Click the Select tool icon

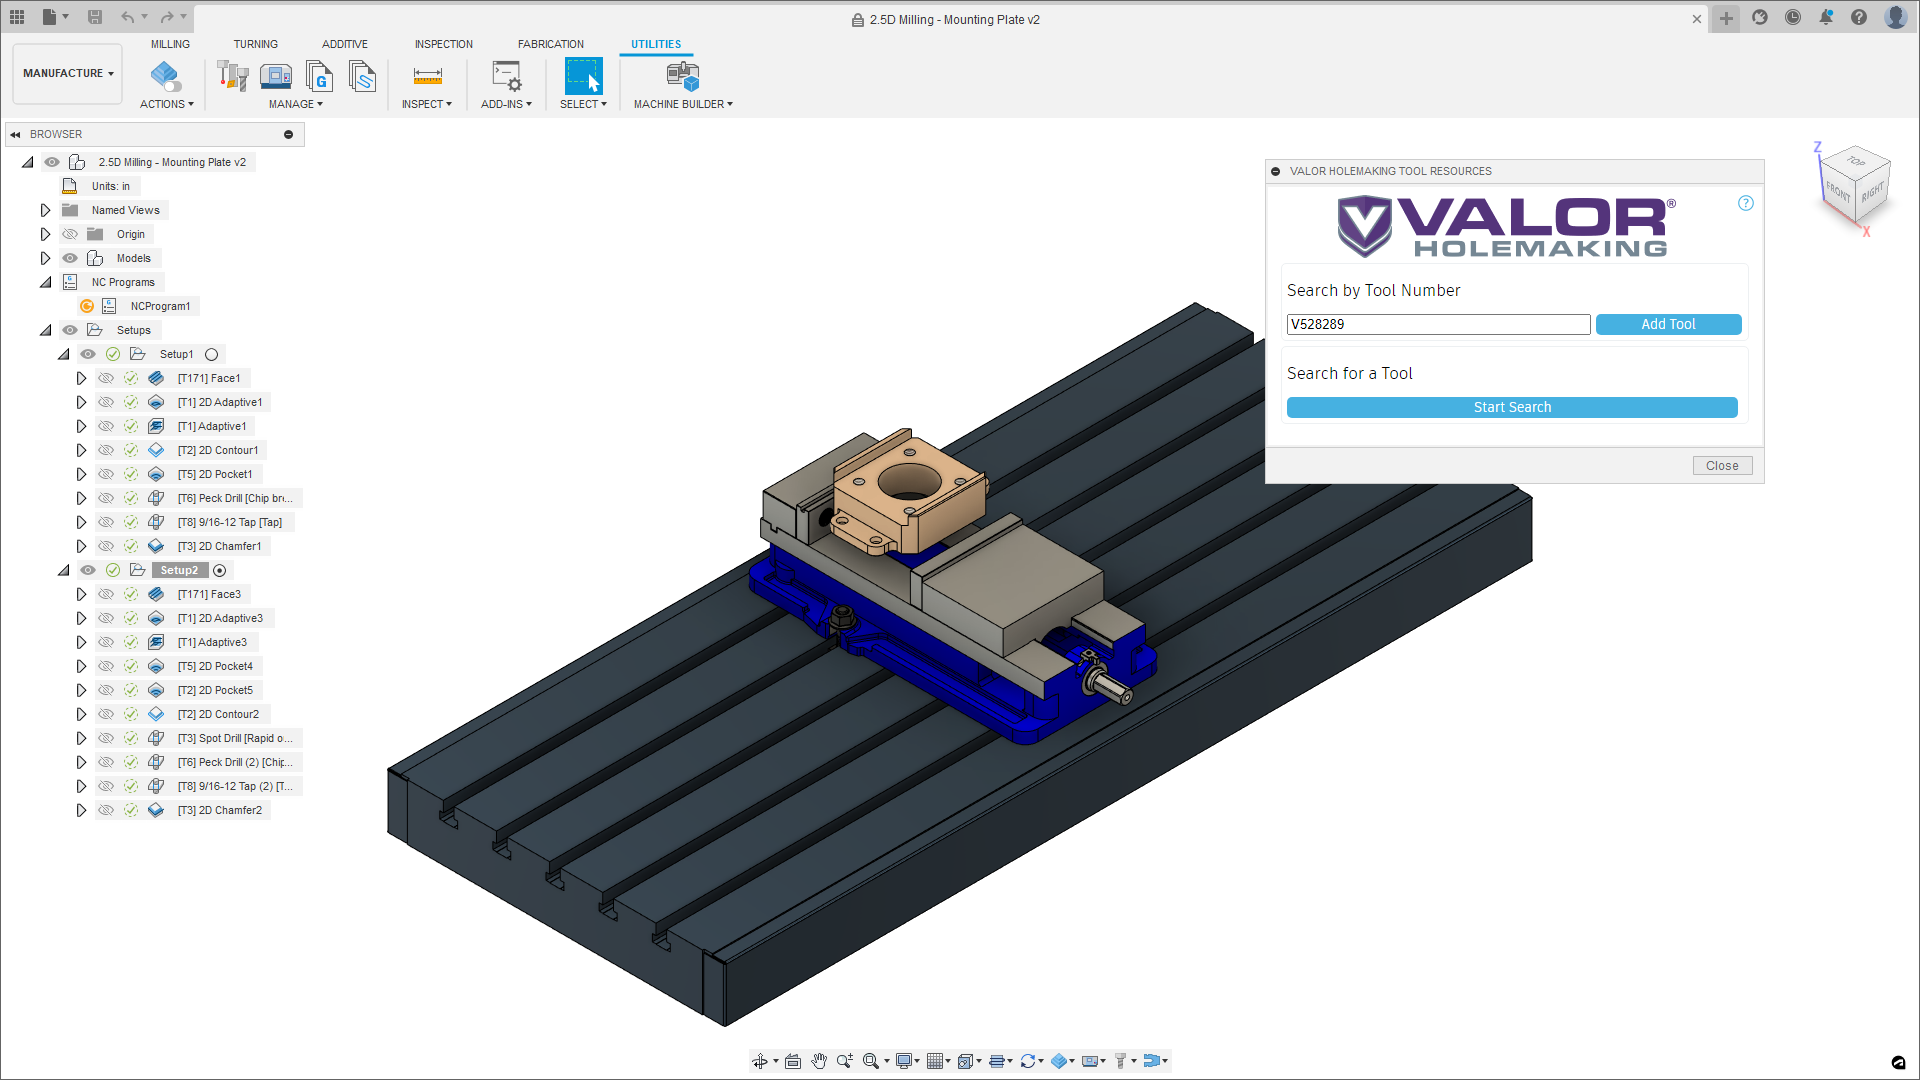point(583,76)
